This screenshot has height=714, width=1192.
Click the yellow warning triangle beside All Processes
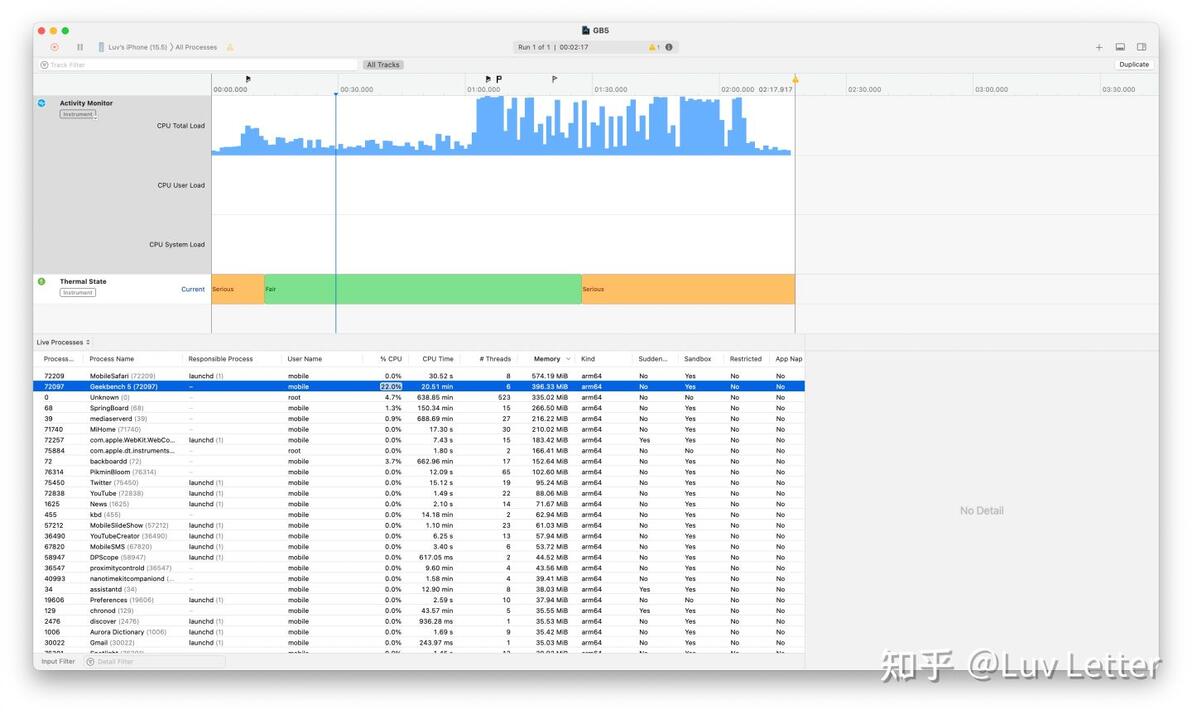[230, 47]
